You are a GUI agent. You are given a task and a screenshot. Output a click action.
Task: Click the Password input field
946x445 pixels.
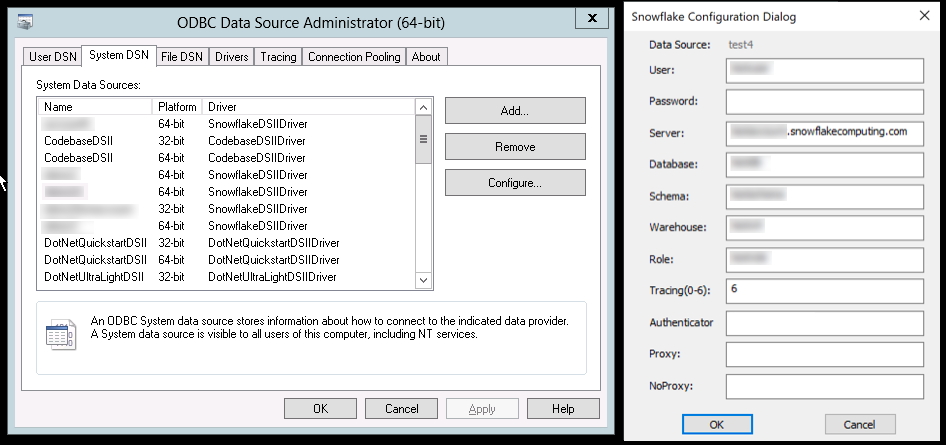[825, 102]
